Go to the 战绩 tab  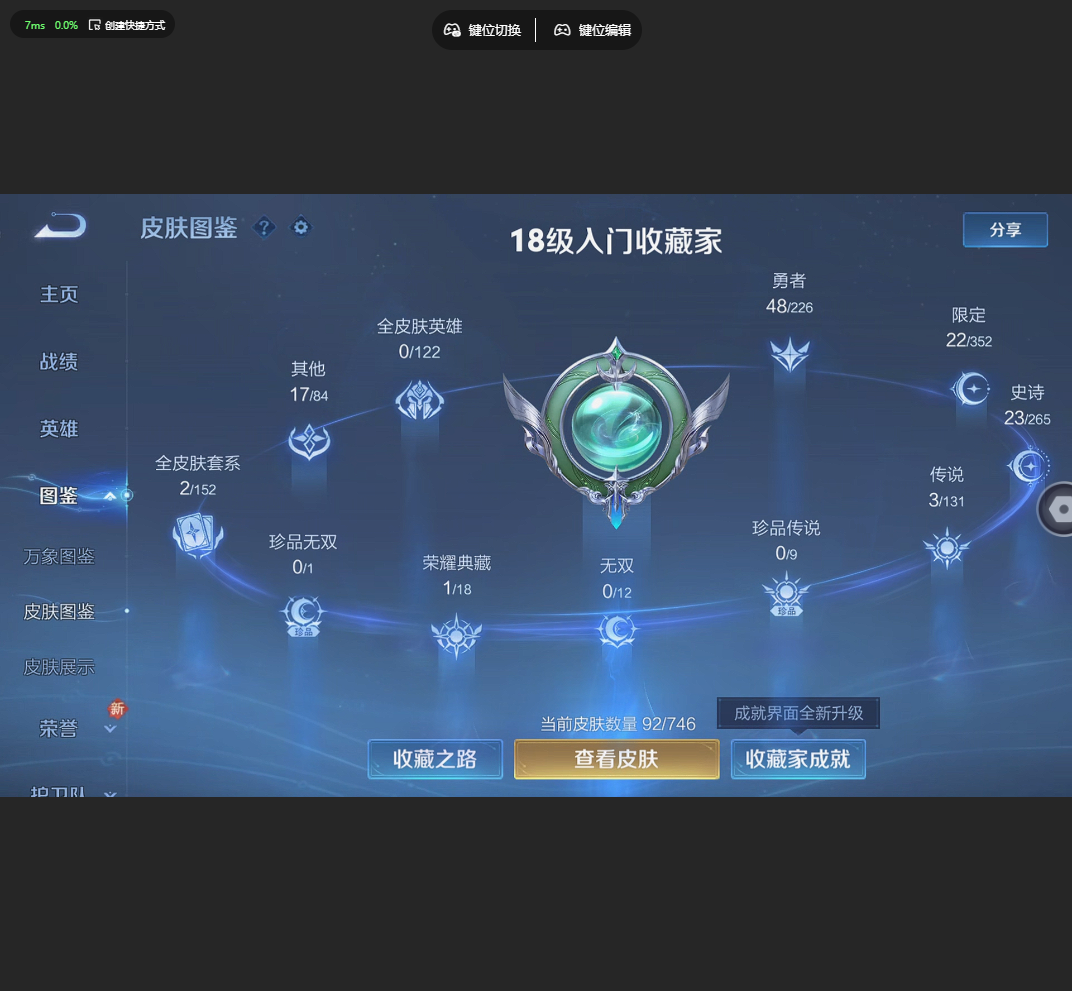[59, 362]
